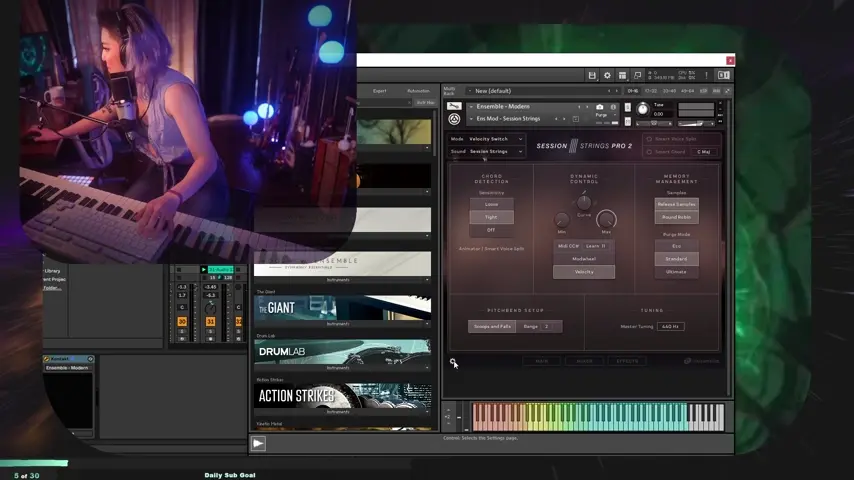Screen dimensions: 854x480
Task: Select Ultimate purge mode
Action: tap(676, 272)
